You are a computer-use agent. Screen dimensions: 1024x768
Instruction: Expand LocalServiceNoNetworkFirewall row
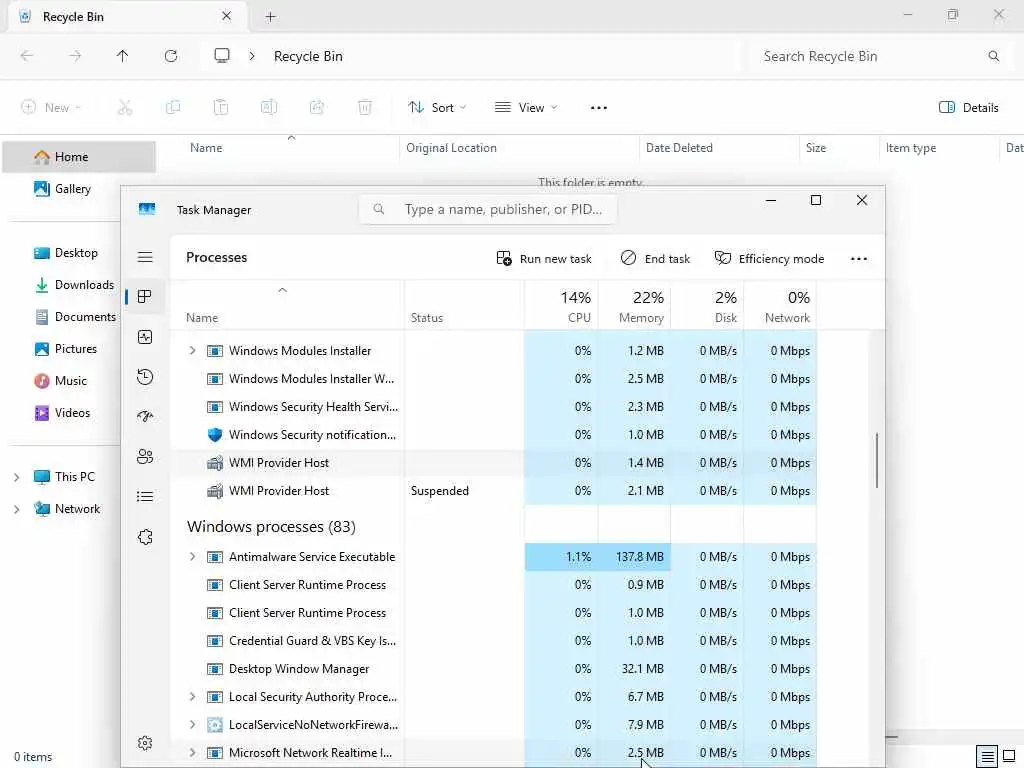pos(192,725)
